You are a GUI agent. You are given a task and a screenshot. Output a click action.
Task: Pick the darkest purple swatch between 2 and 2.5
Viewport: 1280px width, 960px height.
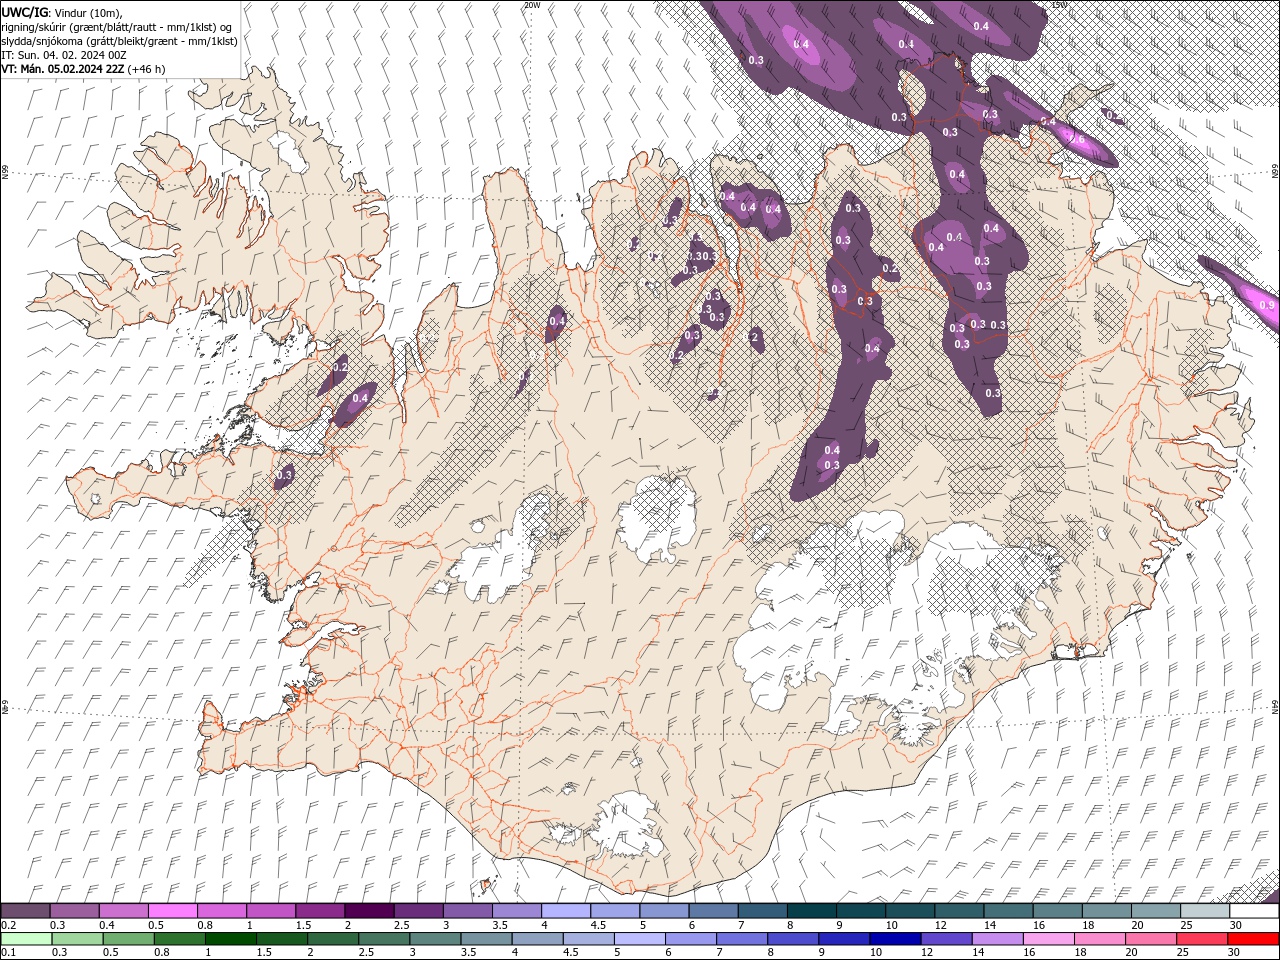click(368, 911)
